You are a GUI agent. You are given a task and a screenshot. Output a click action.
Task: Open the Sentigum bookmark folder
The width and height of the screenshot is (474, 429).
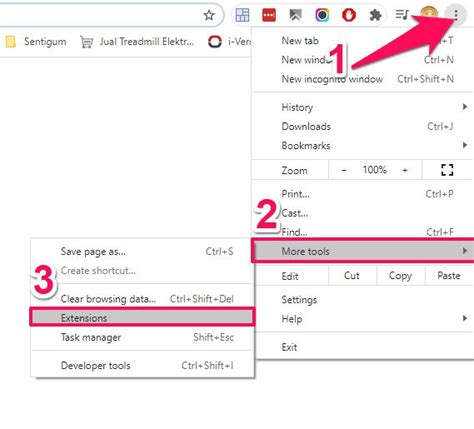tap(36, 42)
